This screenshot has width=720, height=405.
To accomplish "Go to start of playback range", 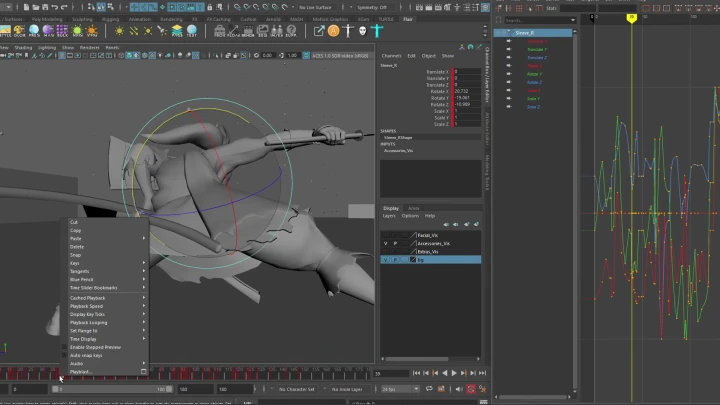I will 416,373.
